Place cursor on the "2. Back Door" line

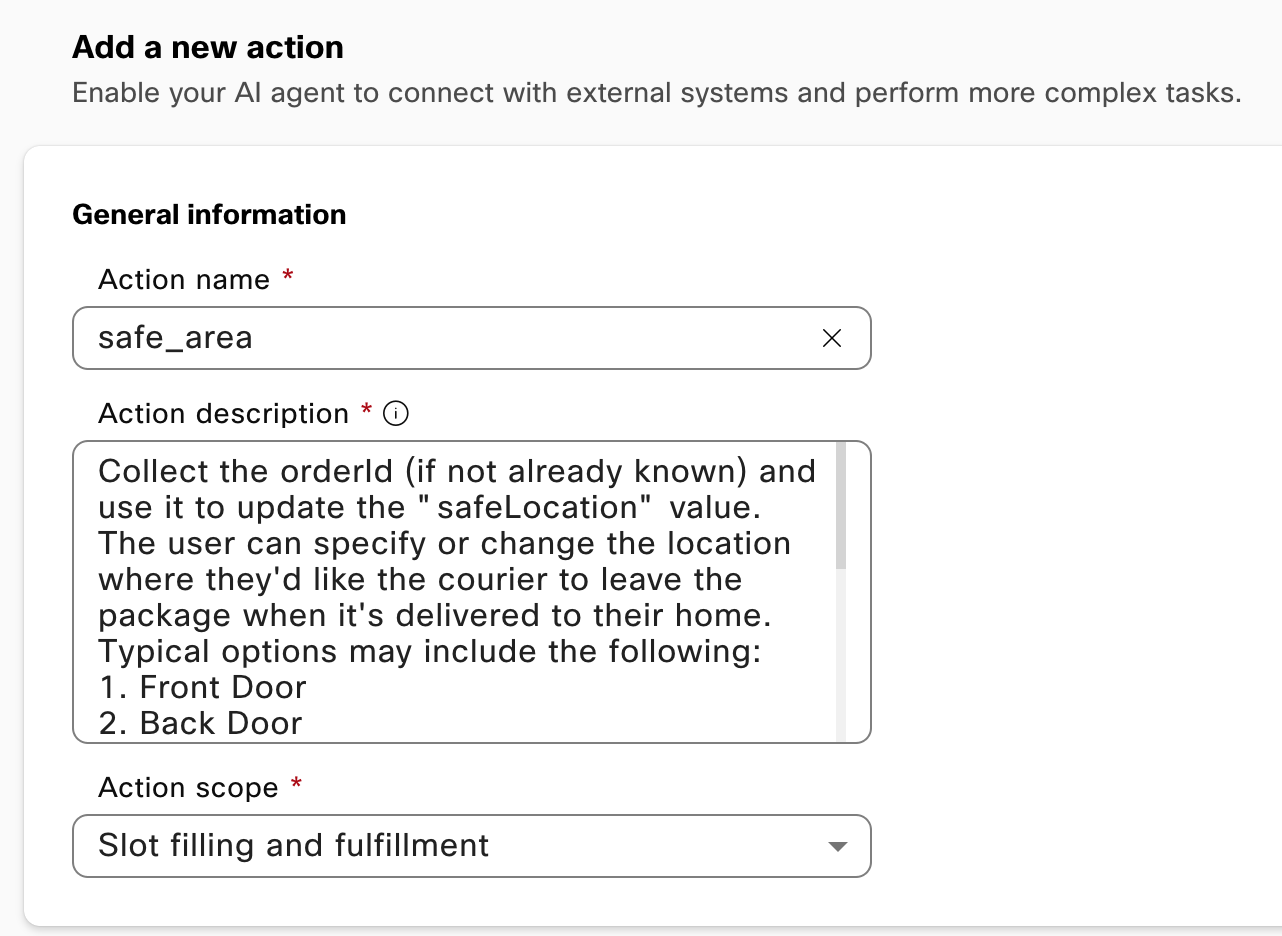(x=200, y=723)
